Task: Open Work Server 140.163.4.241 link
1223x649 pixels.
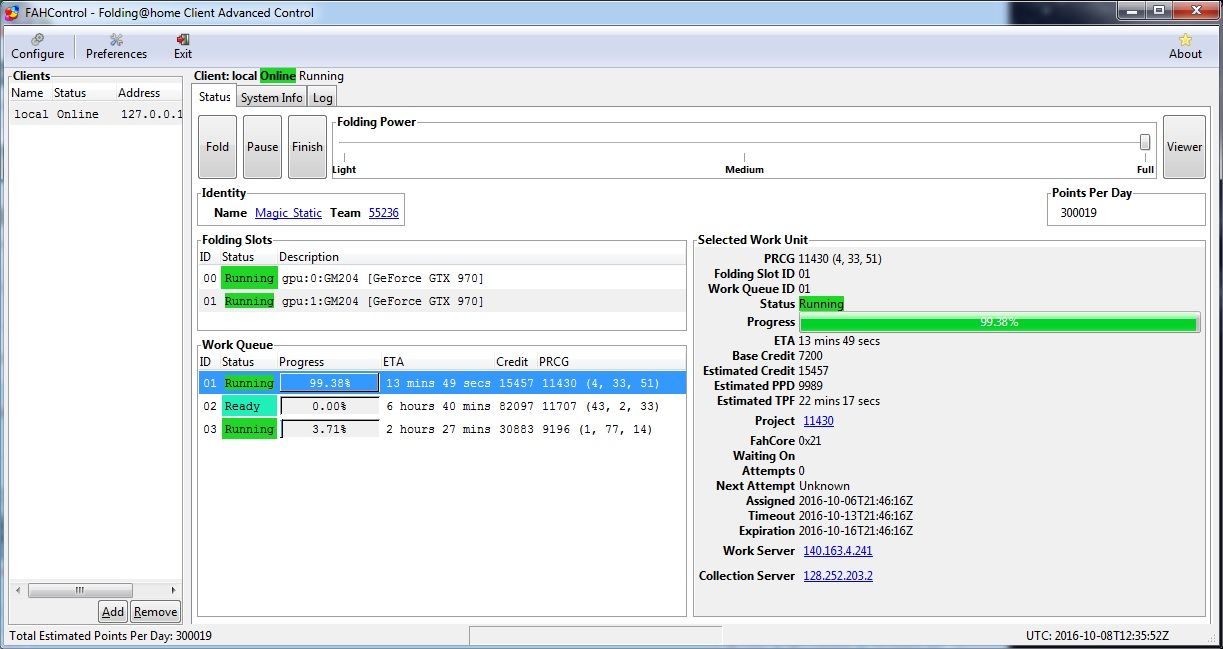Action: tap(837, 551)
